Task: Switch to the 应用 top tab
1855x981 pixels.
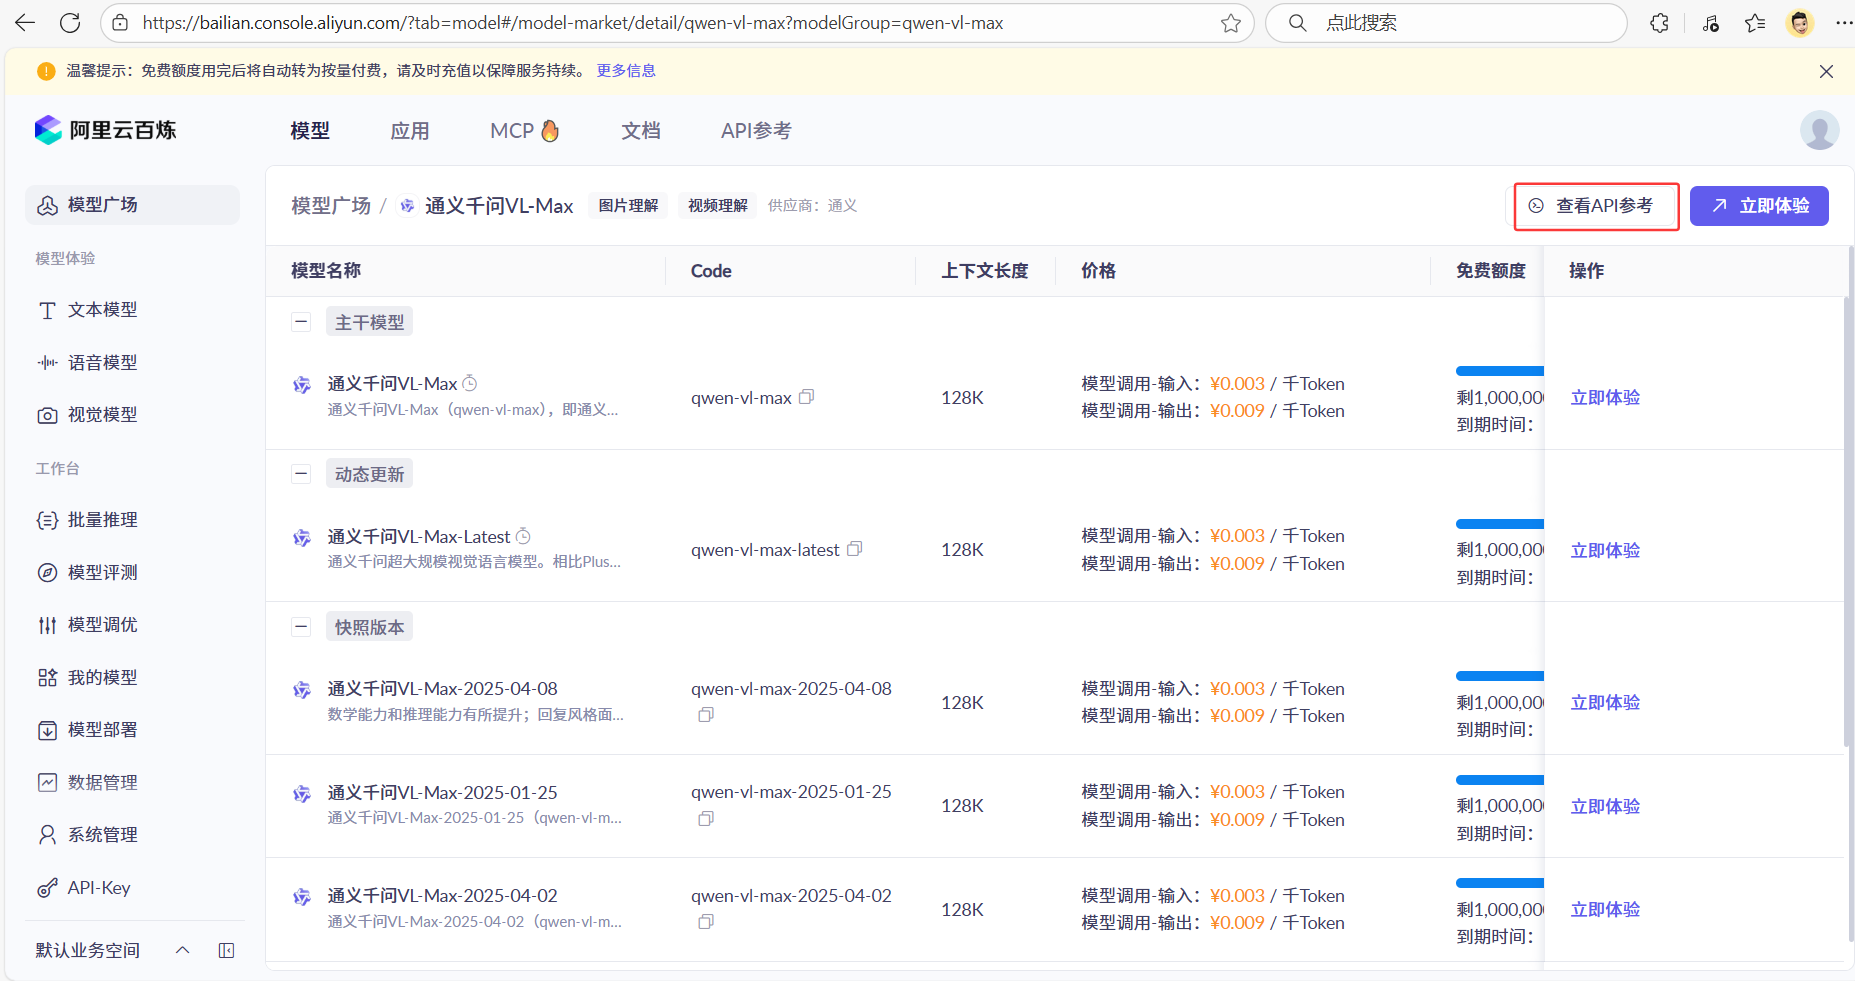Action: (x=410, y=131)
